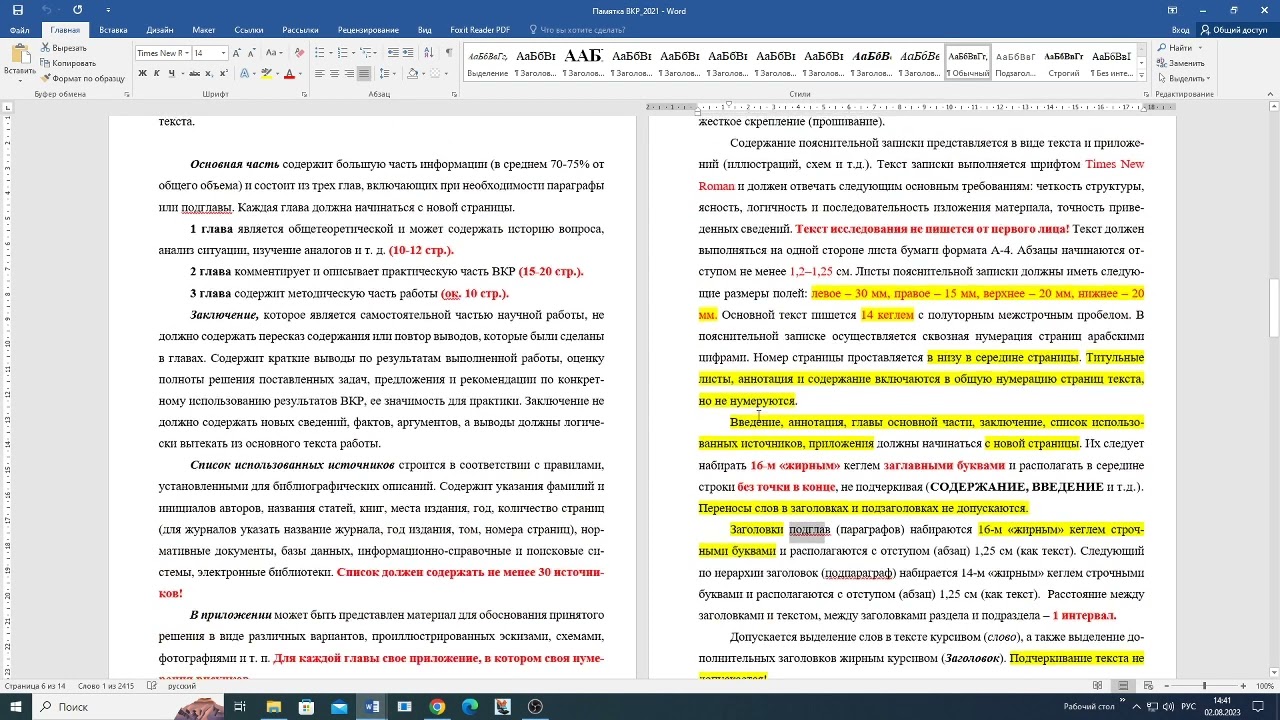Toggle underline (Ч) formatting

point(172,74)
